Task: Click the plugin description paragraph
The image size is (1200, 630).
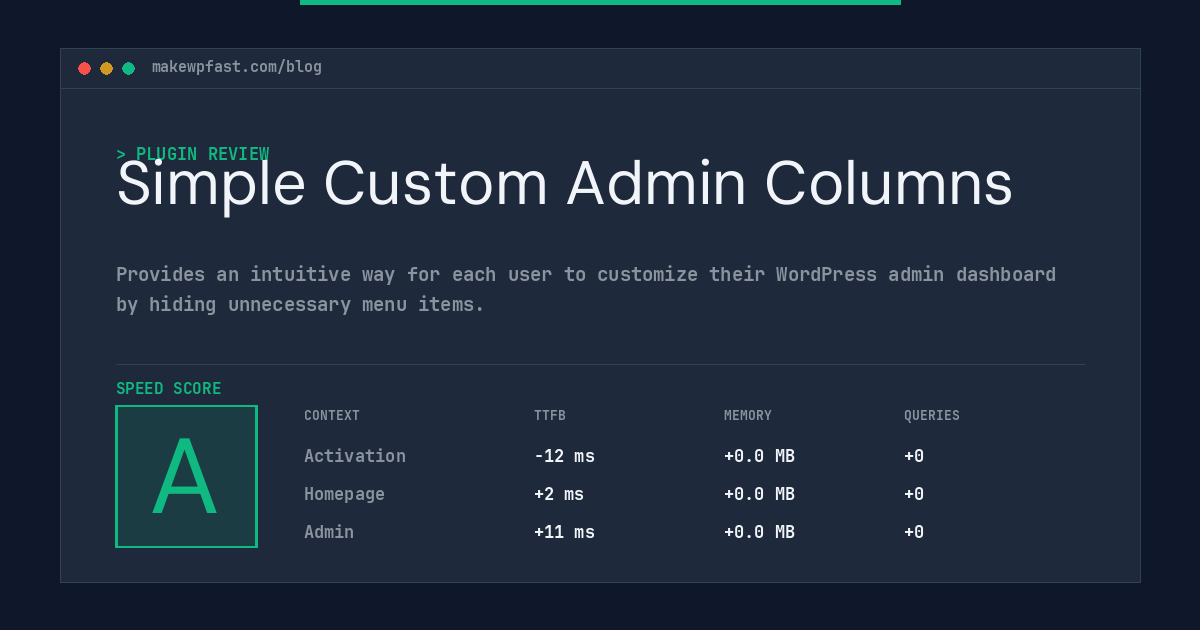Action: [586, 289]
